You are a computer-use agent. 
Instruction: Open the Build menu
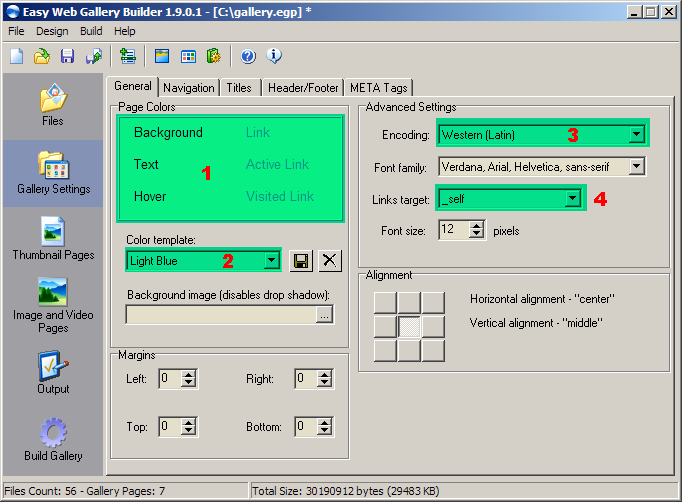[91, 31]
